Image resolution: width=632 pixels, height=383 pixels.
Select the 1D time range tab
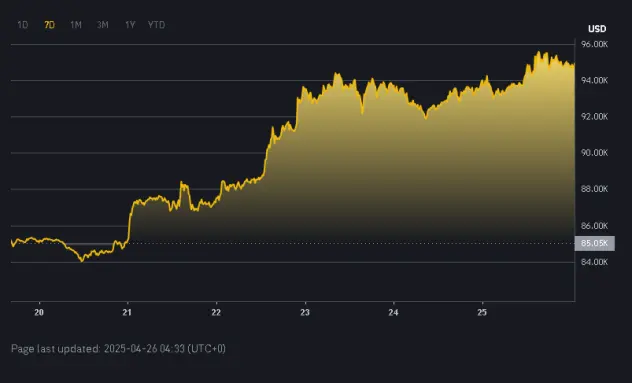click(23, 25)
